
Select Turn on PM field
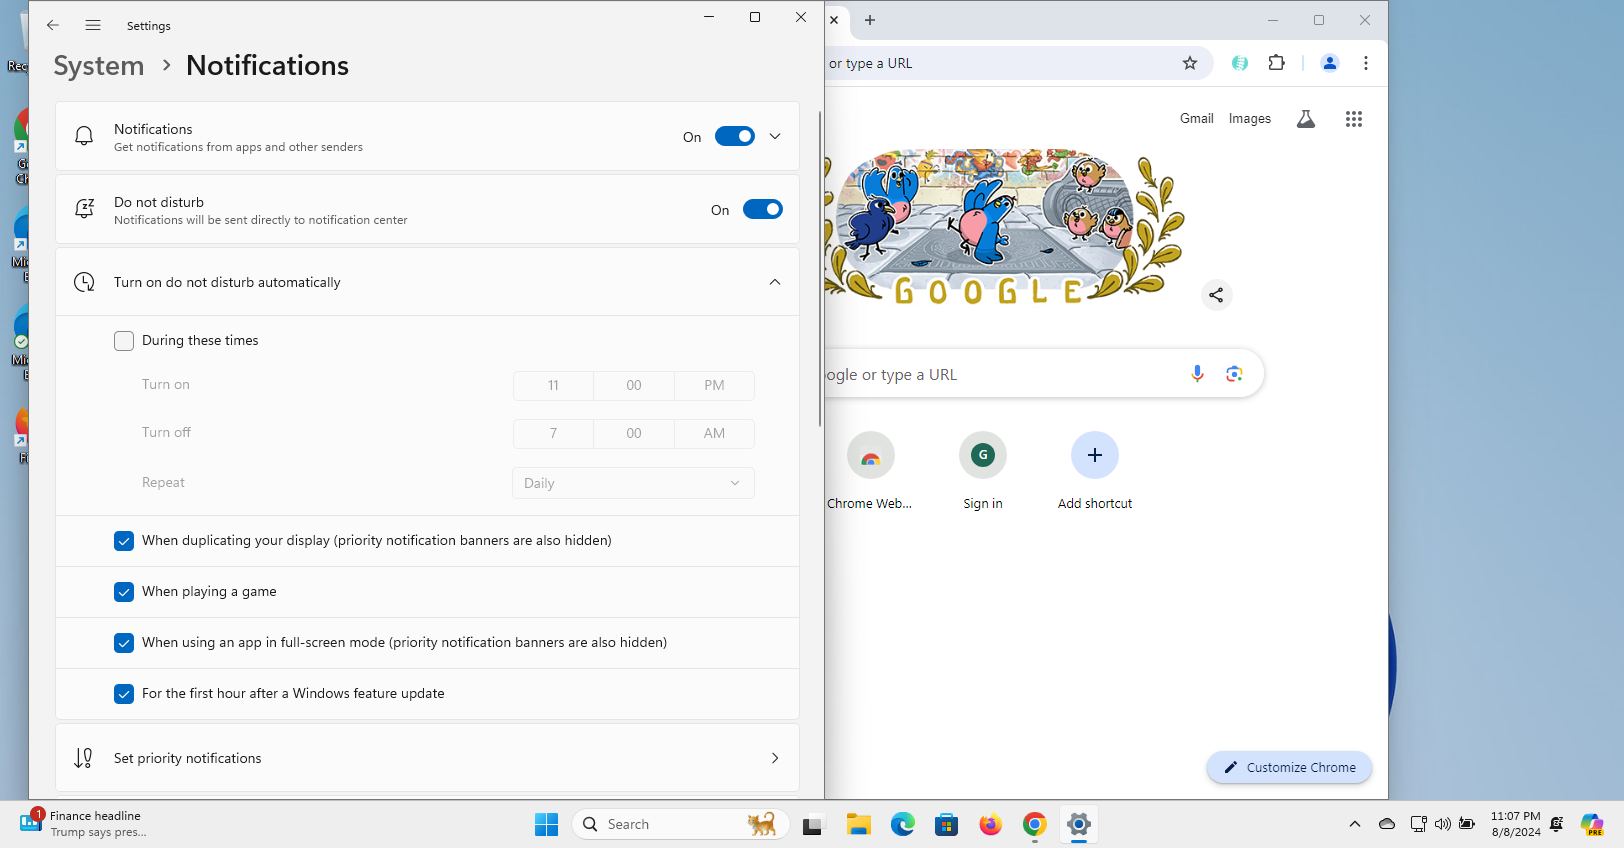[714, 385]
